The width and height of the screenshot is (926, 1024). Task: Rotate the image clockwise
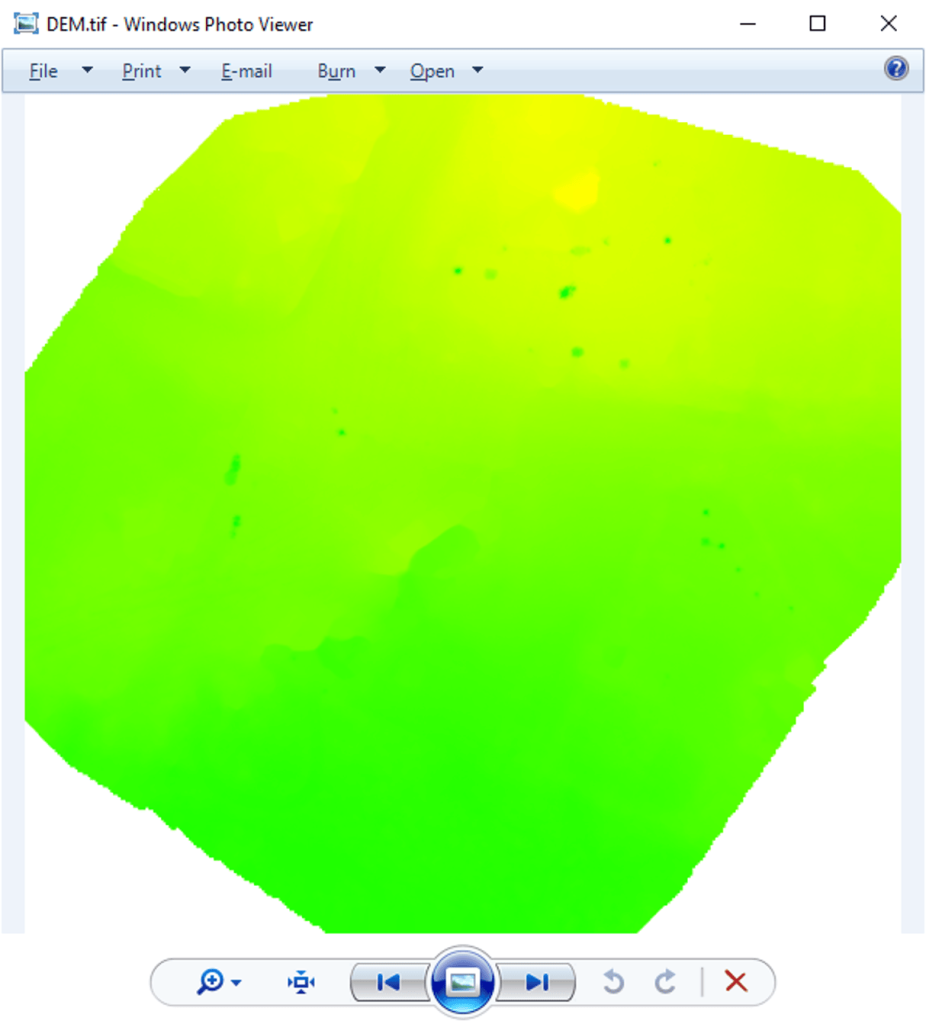(666, 982)
